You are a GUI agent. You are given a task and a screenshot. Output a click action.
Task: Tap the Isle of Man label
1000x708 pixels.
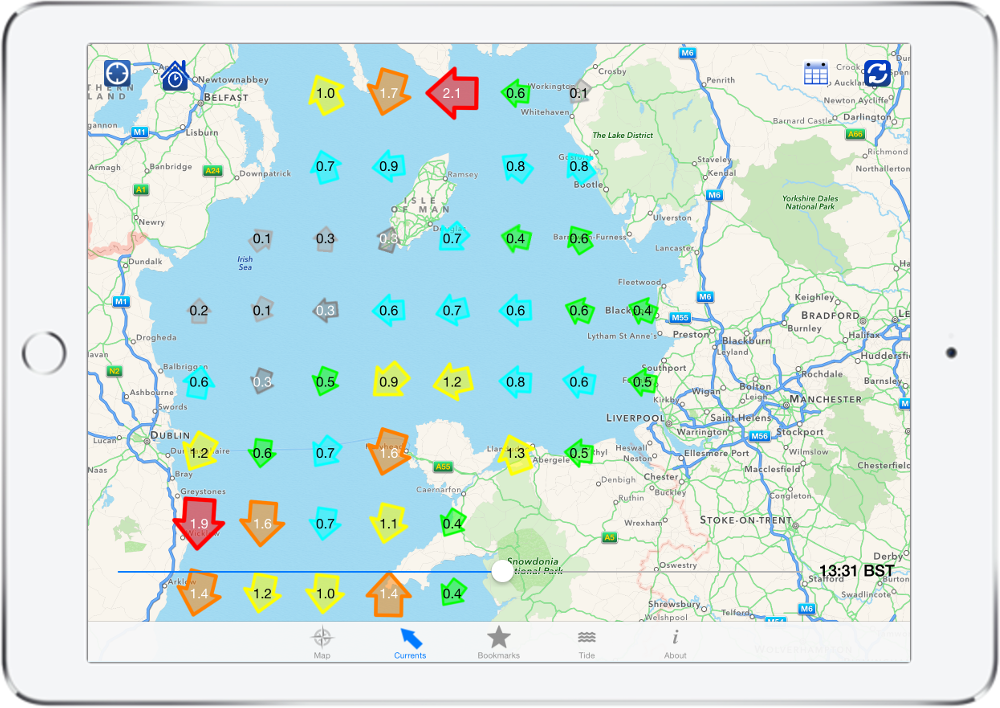420,205
